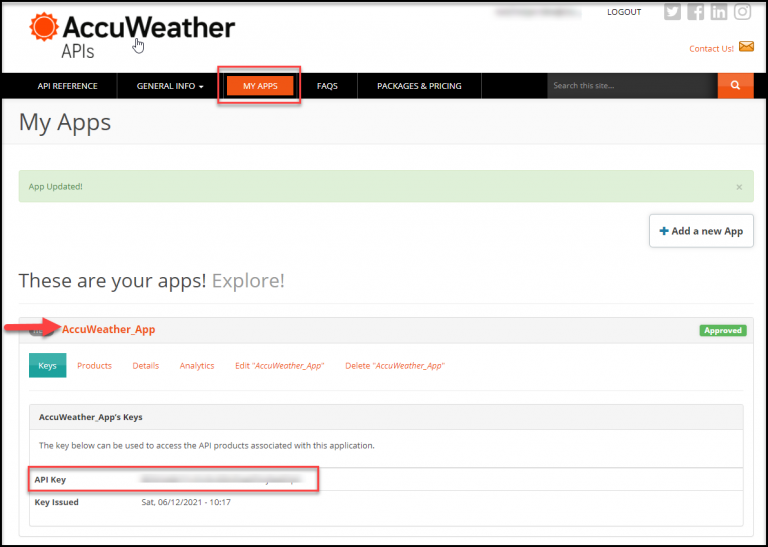768x547 pixels.
Task: Click Delete "AccuWeather_App" link
Action: point(395,365)
